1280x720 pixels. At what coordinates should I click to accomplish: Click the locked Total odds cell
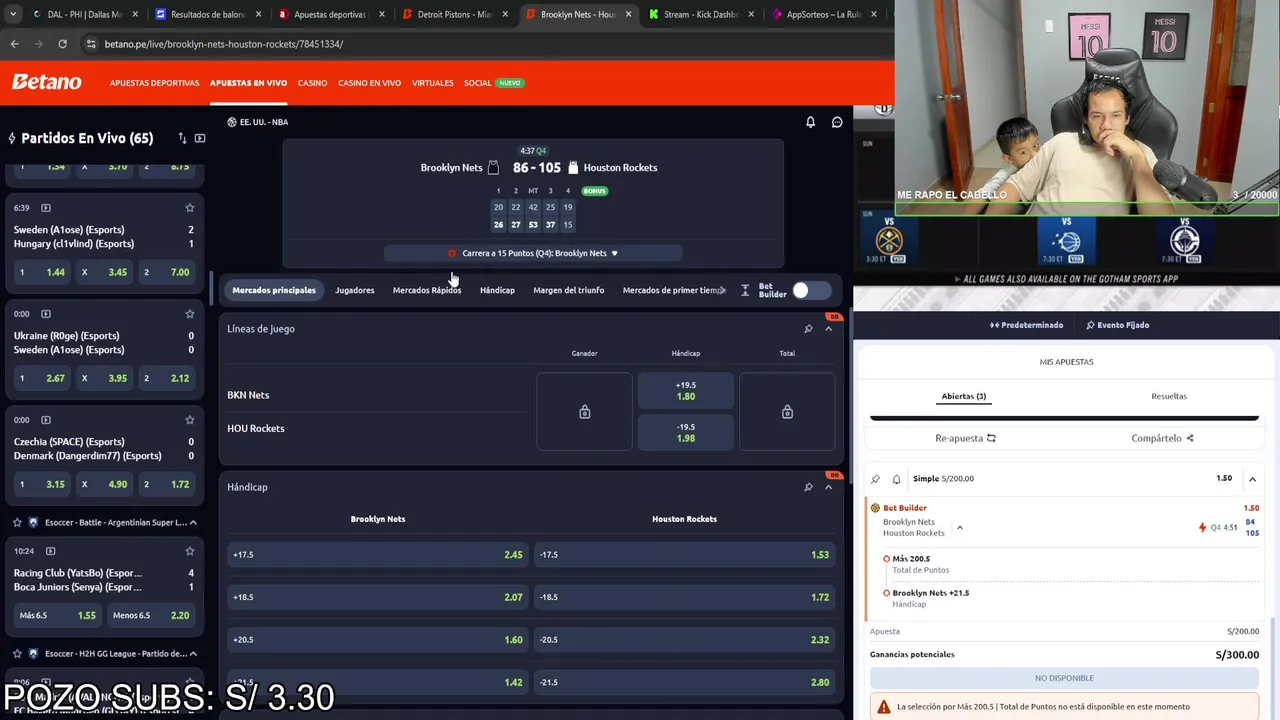tap(787, 412)
